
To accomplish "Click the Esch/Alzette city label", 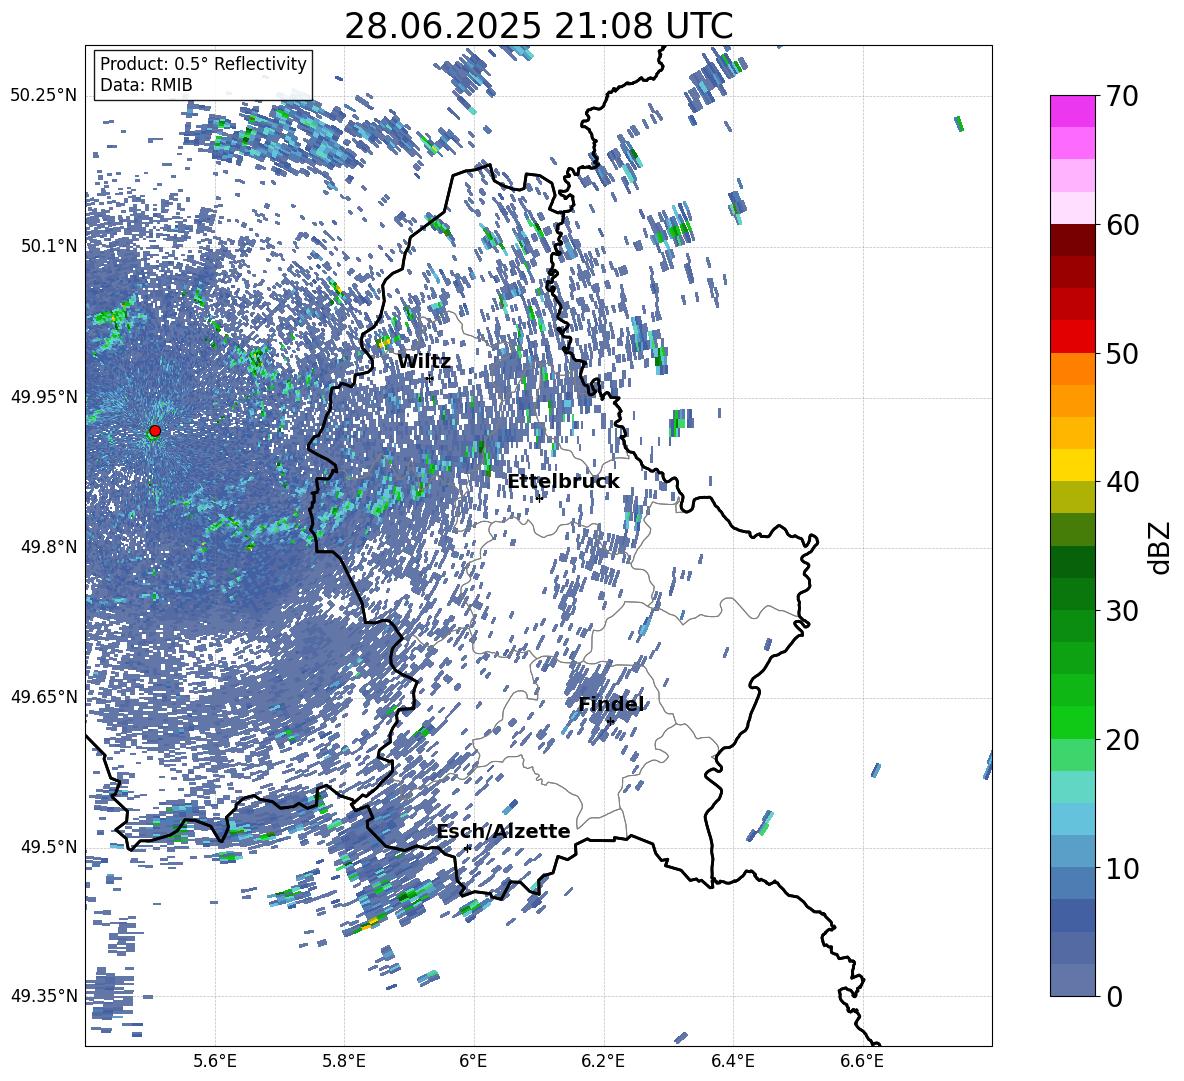I will 504,831.
